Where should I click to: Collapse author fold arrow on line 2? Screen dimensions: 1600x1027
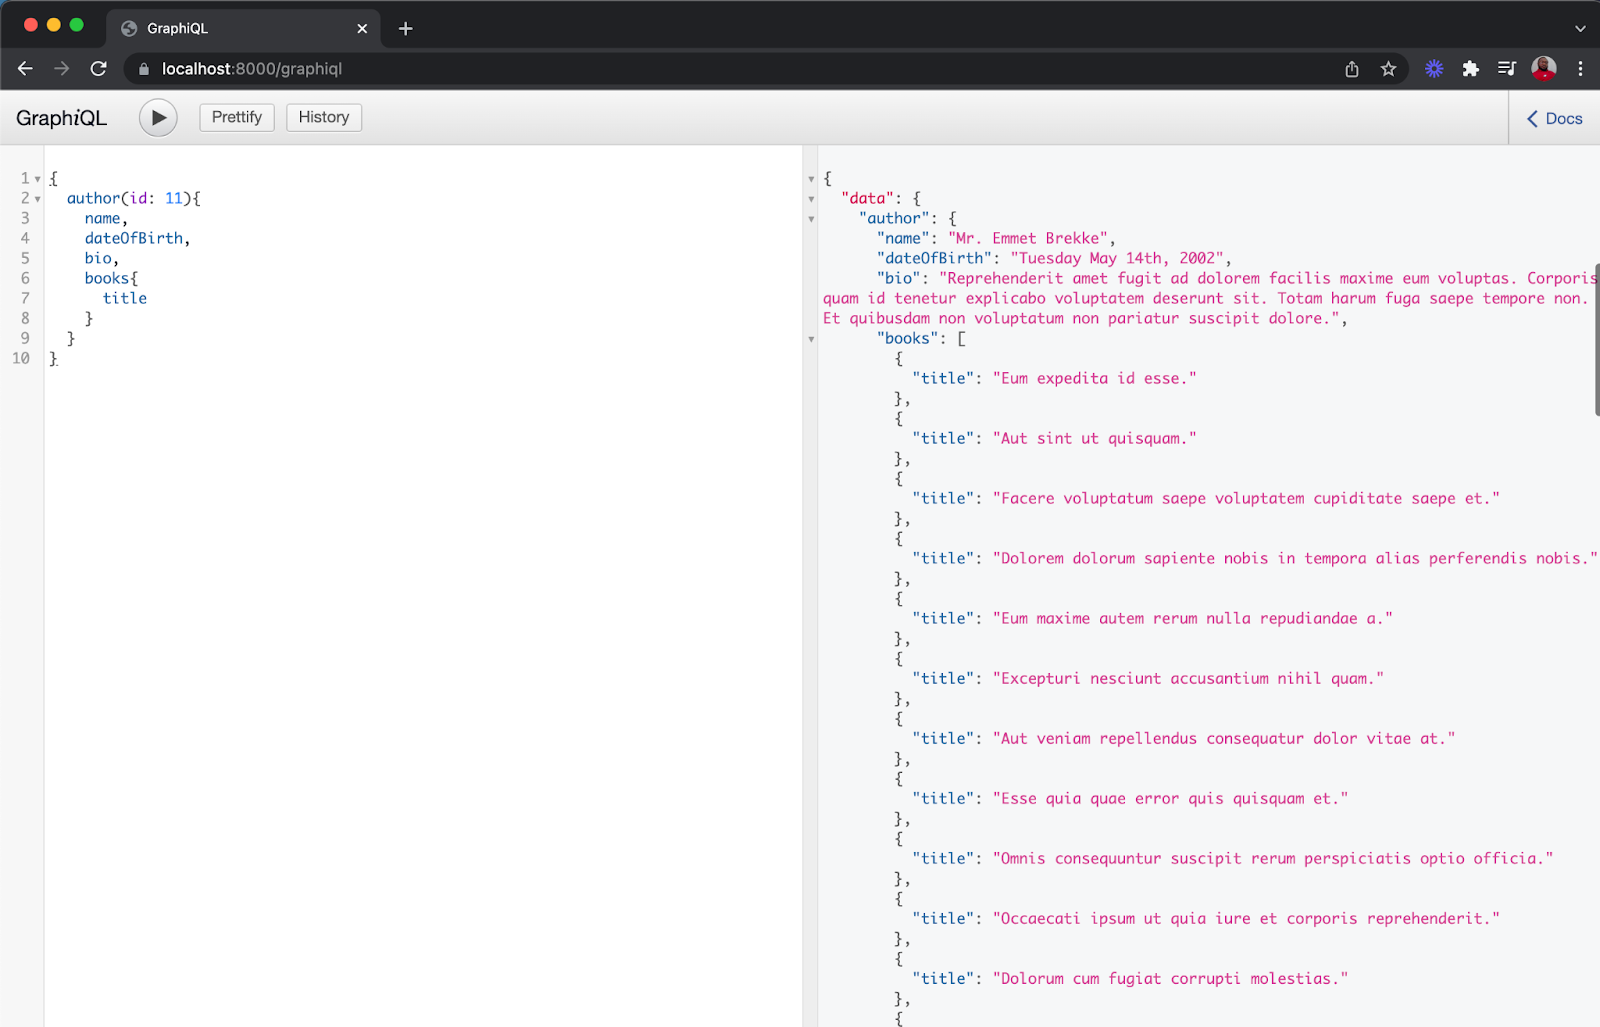[x=38, y=199]
